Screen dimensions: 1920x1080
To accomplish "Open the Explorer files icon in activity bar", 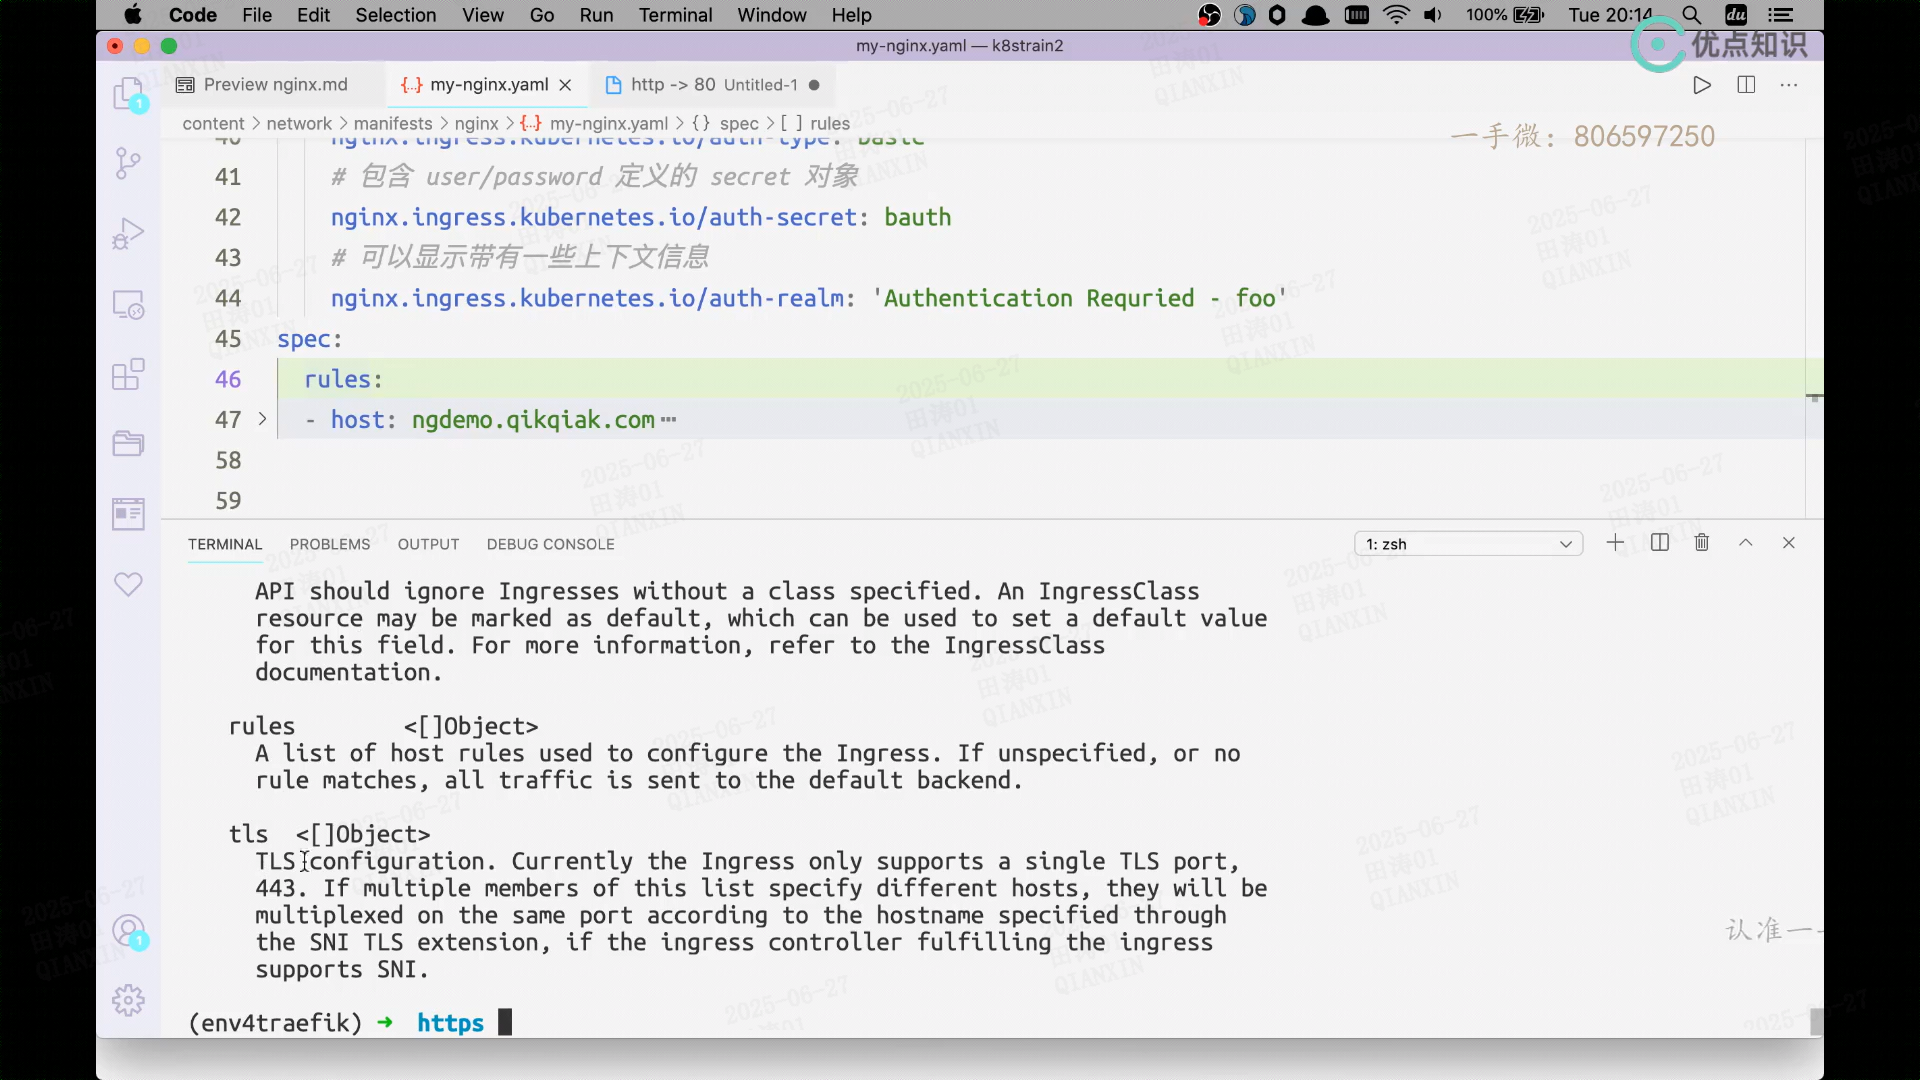I will (x=128, y=94).
